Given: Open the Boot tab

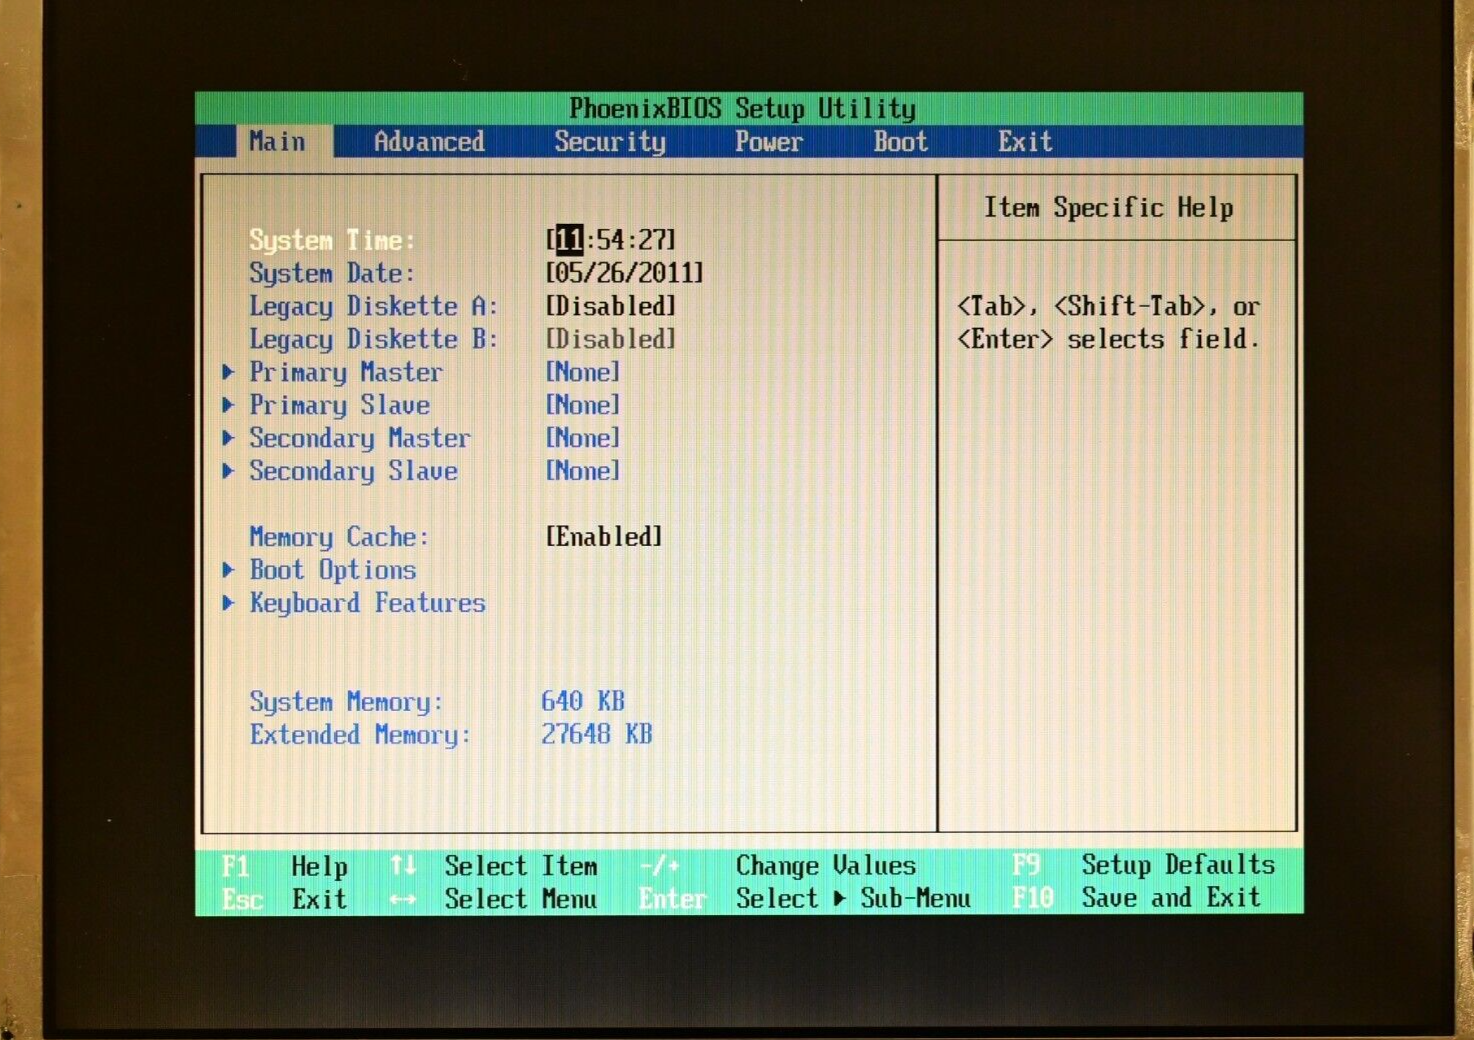Looking at the screenshot, I should coord(901,142).
